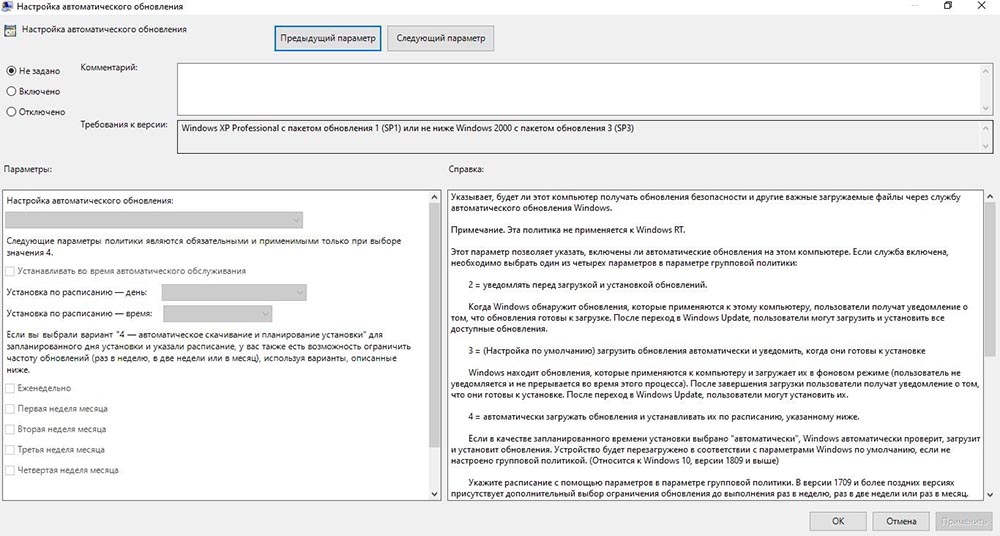Go to "Предыдущий параметр"
The image size is (1000, 536).
(x=327, y=39)
